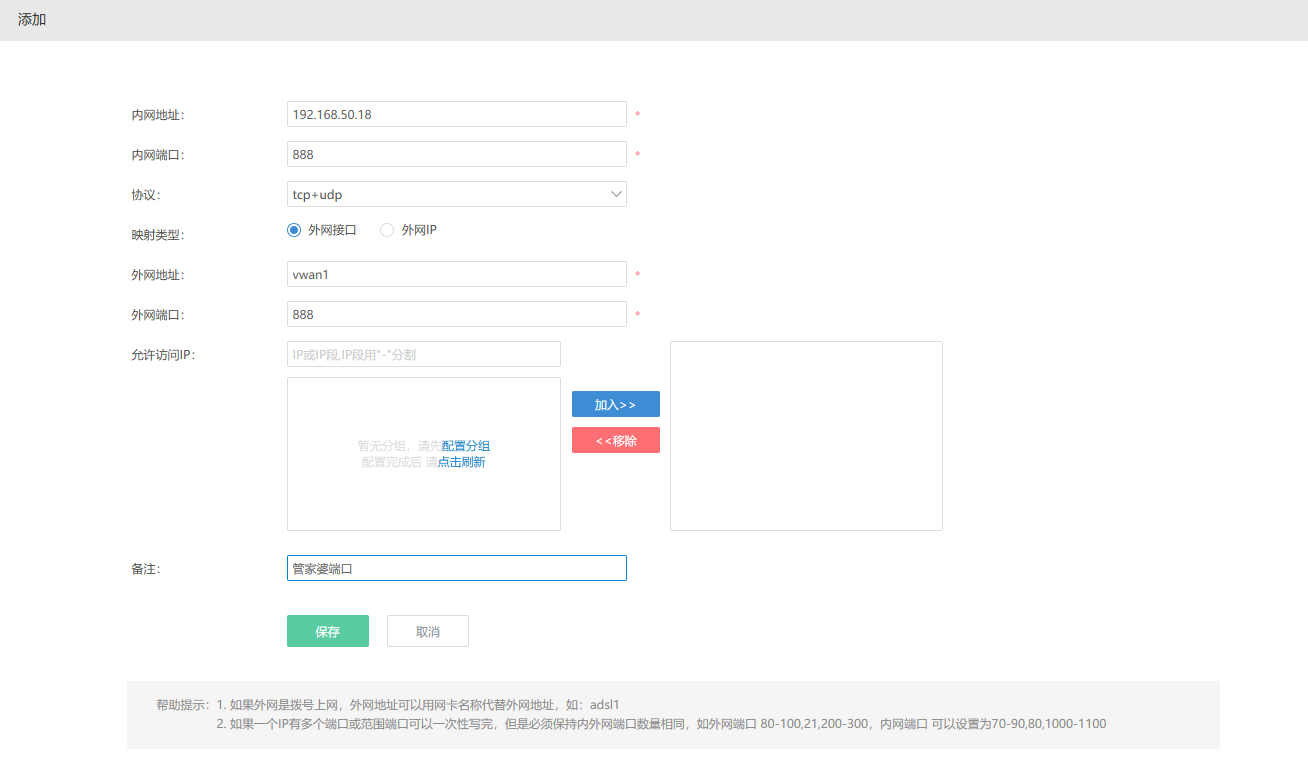
Task: Select the 外网IP radio button
Action: click(387, 230)
